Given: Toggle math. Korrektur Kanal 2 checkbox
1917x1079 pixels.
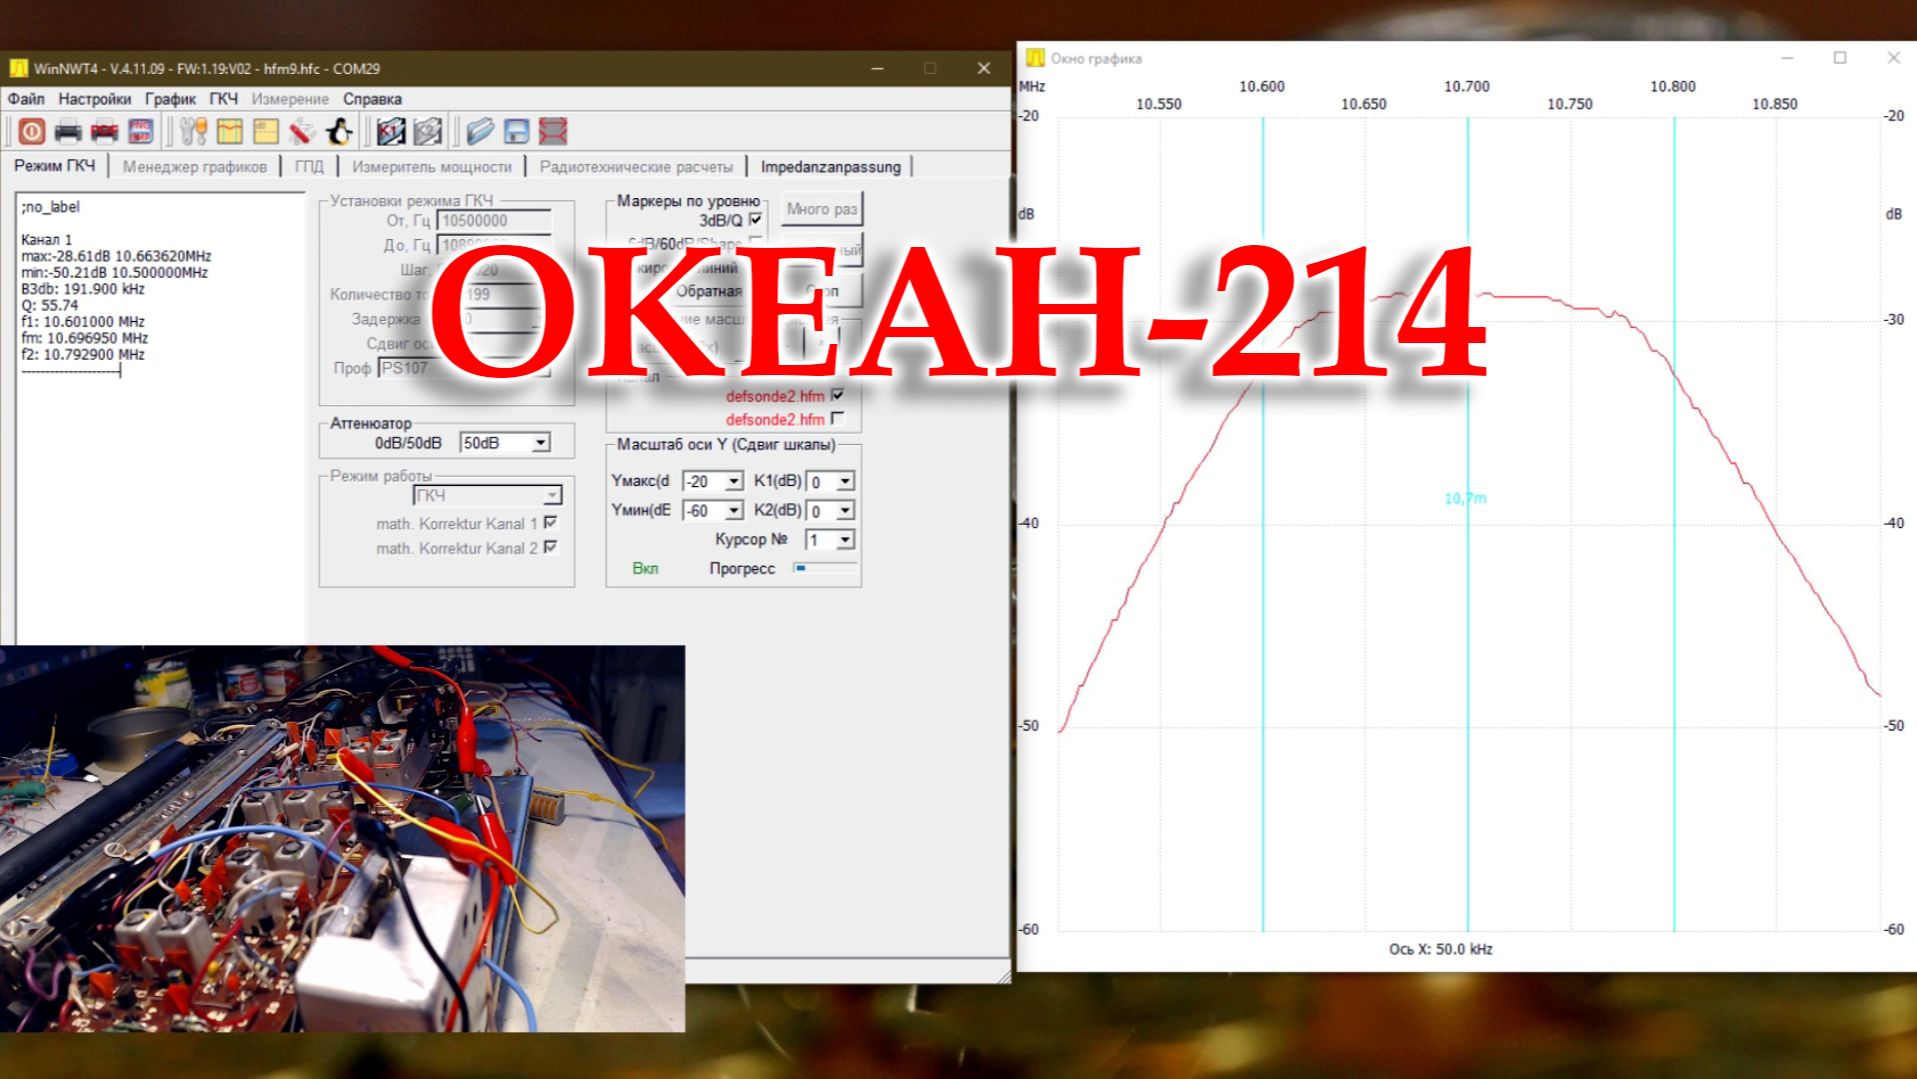Looking at the screenshot, I should (551, 547).
